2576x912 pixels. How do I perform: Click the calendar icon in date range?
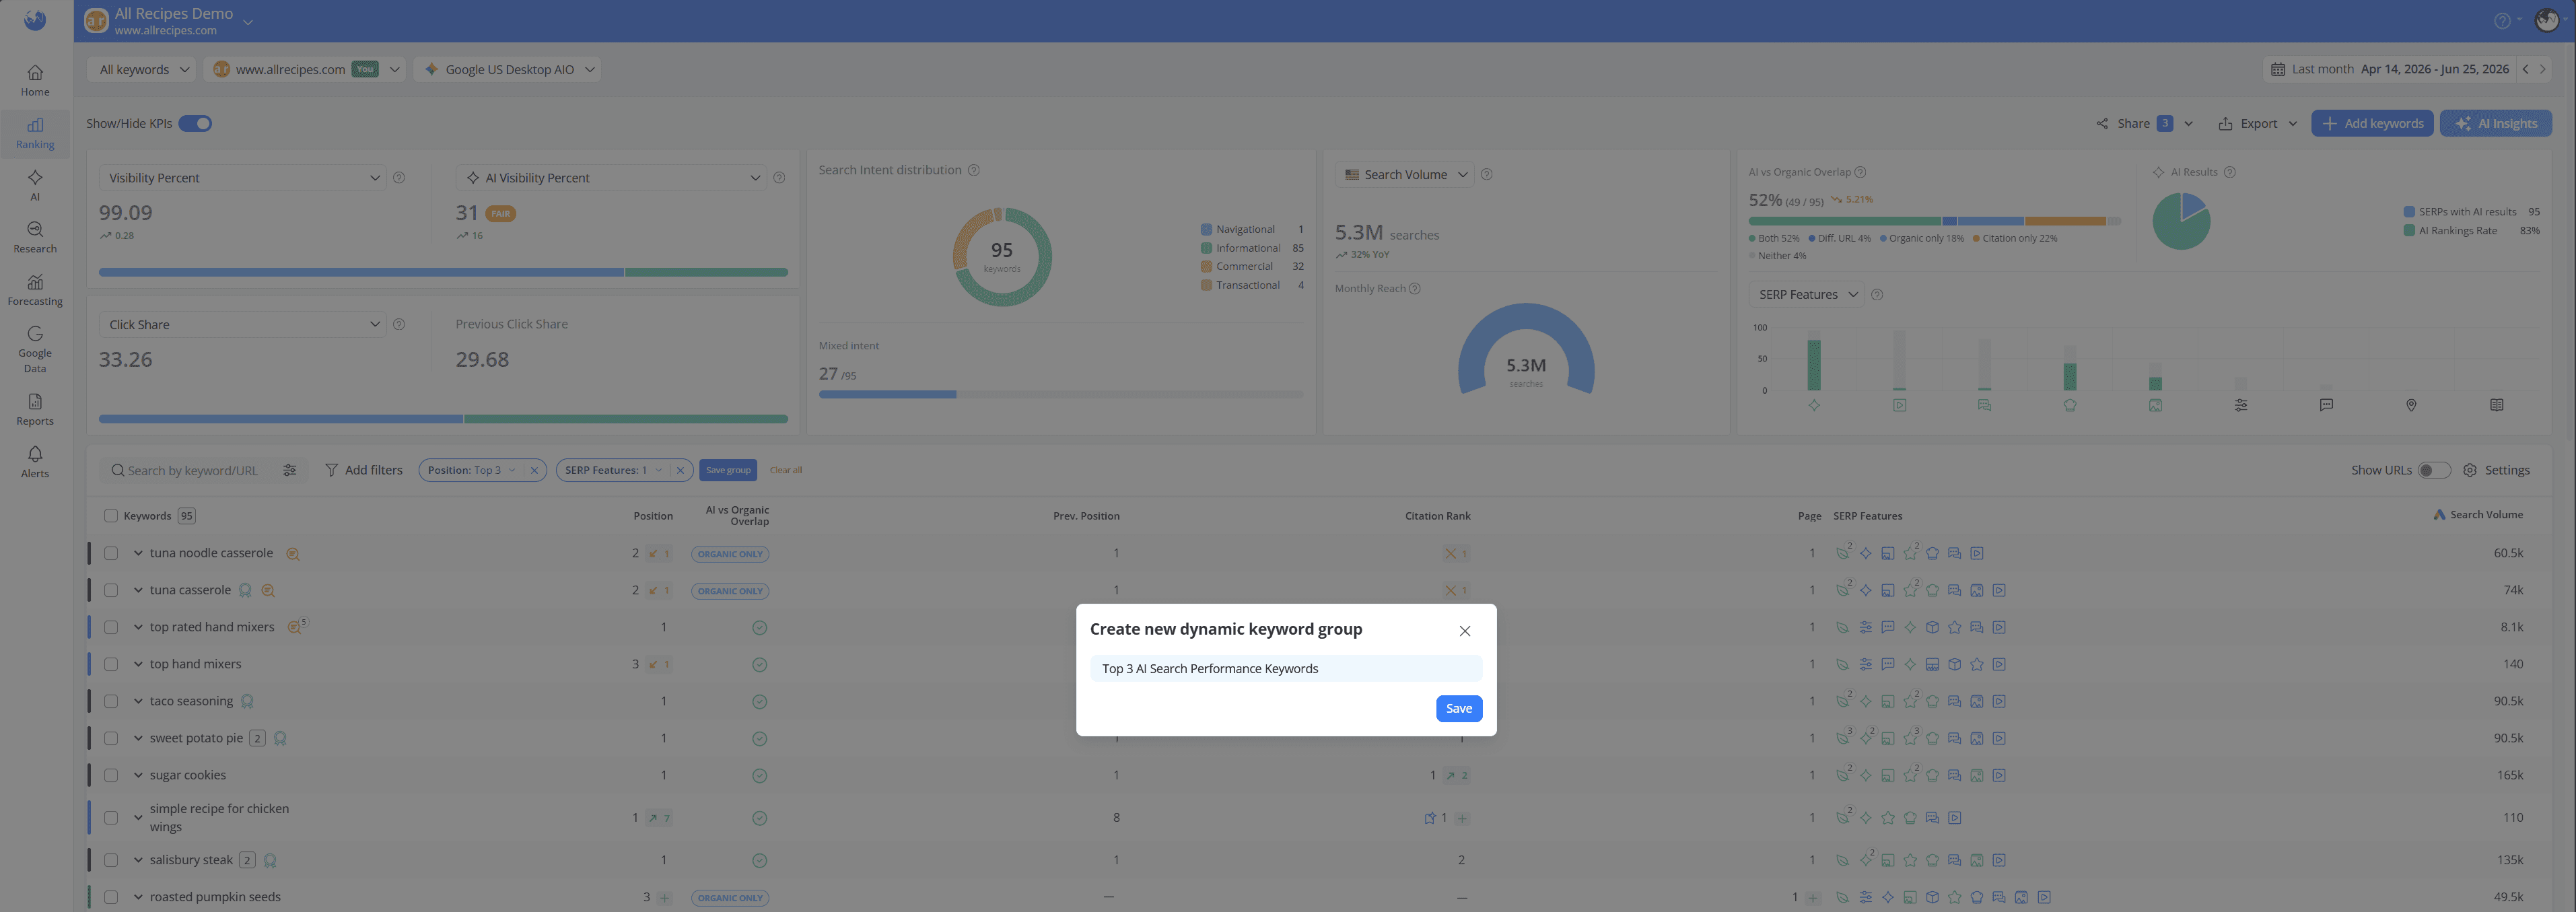click(2278, 69)
